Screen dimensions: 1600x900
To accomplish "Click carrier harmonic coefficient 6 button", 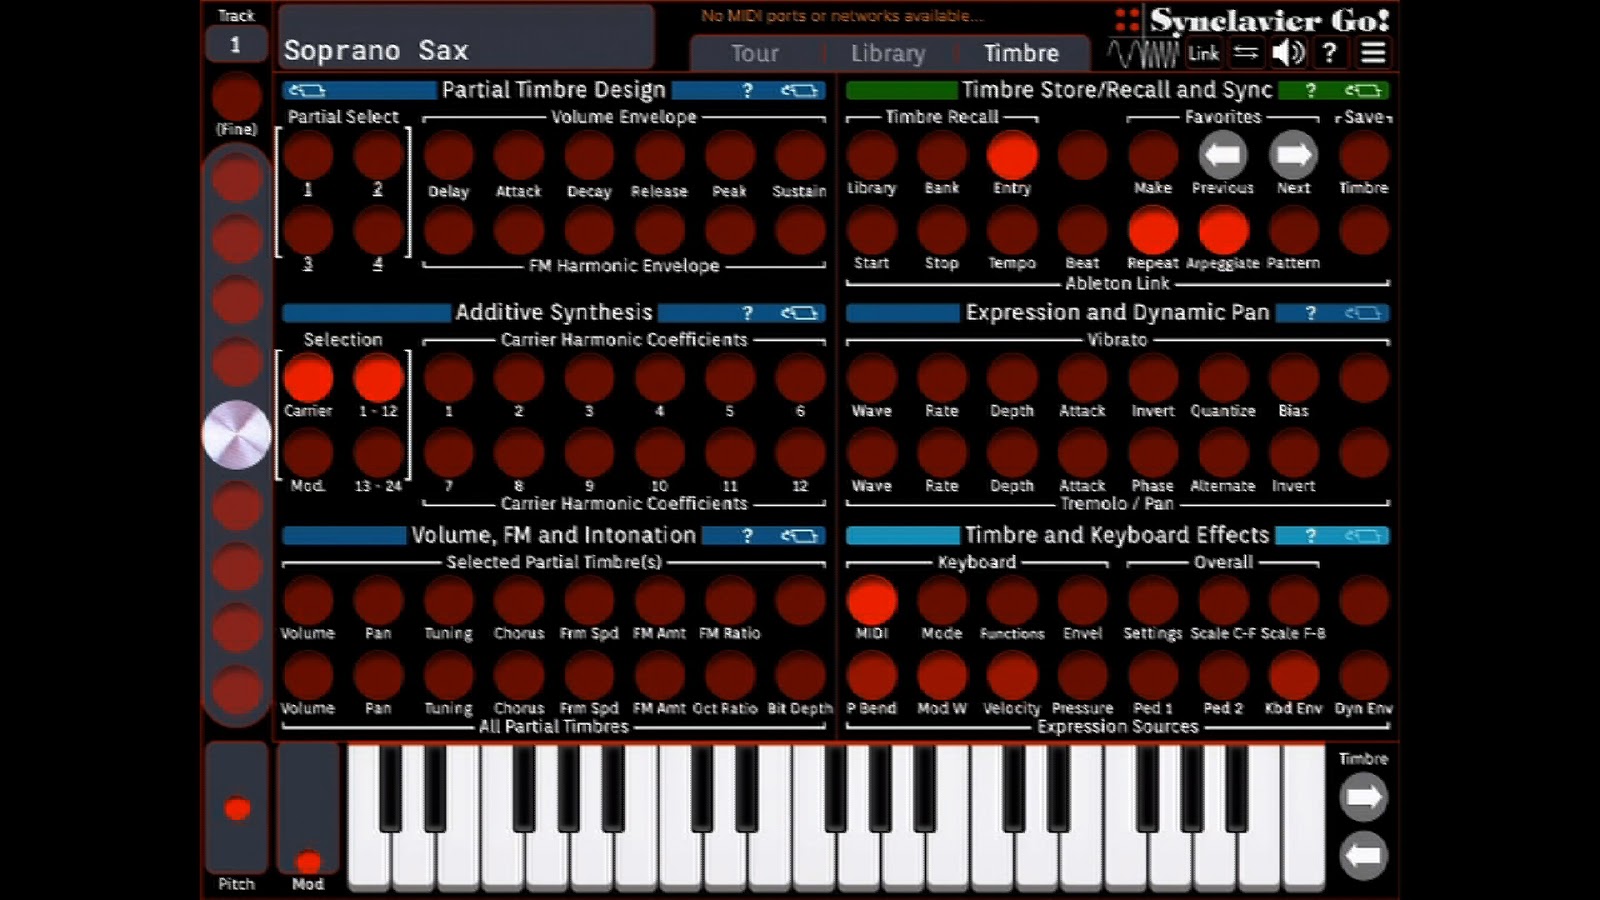I will click(800, 378).
